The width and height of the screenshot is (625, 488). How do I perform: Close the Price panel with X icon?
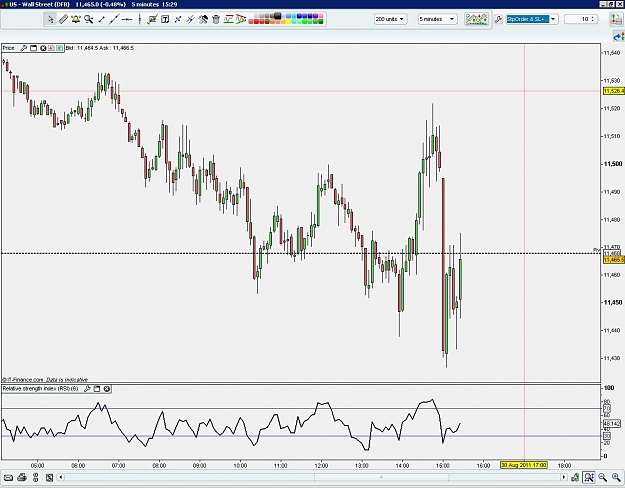[x=43, y=48]
